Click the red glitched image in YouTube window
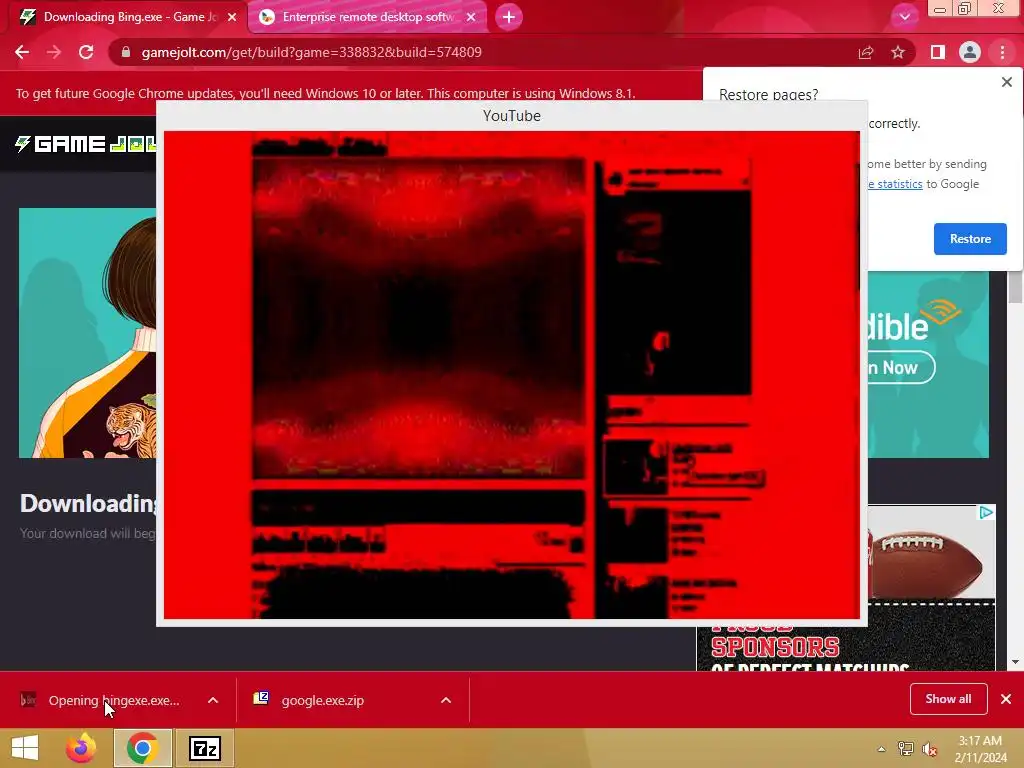 [511, 375]
